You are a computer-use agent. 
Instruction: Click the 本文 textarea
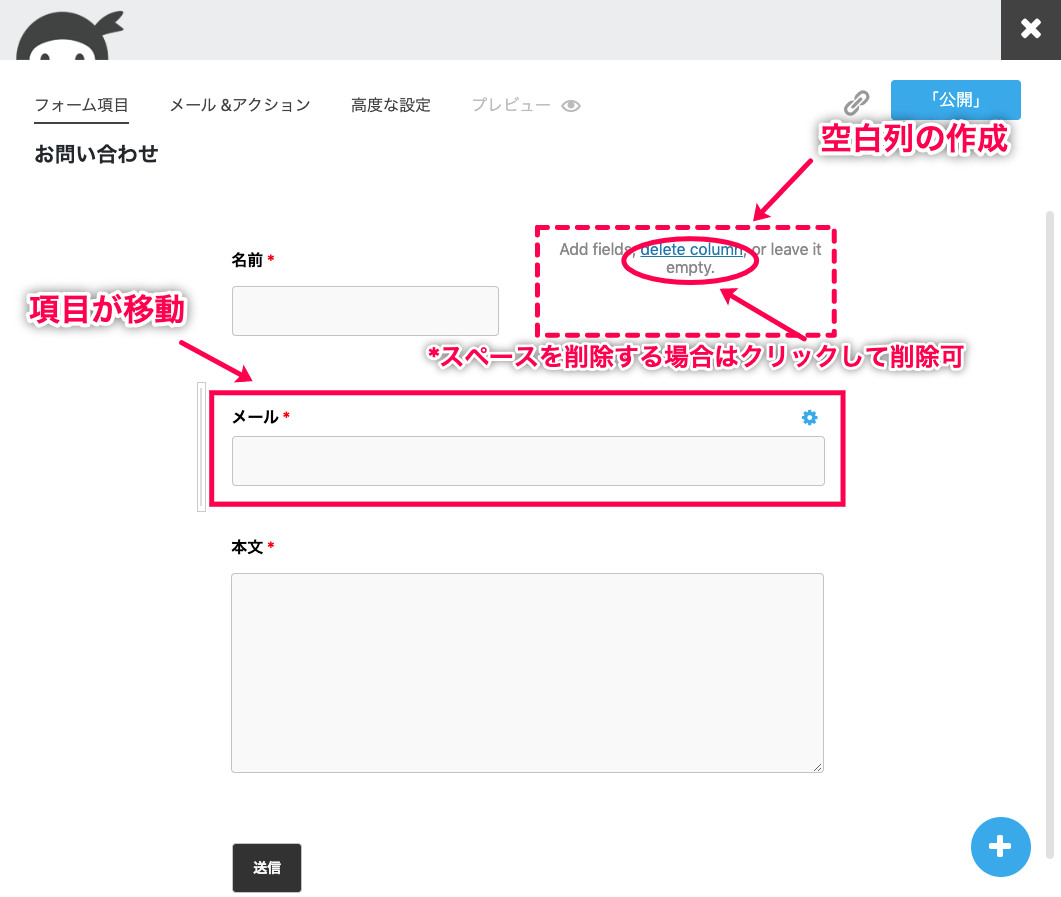527,673
